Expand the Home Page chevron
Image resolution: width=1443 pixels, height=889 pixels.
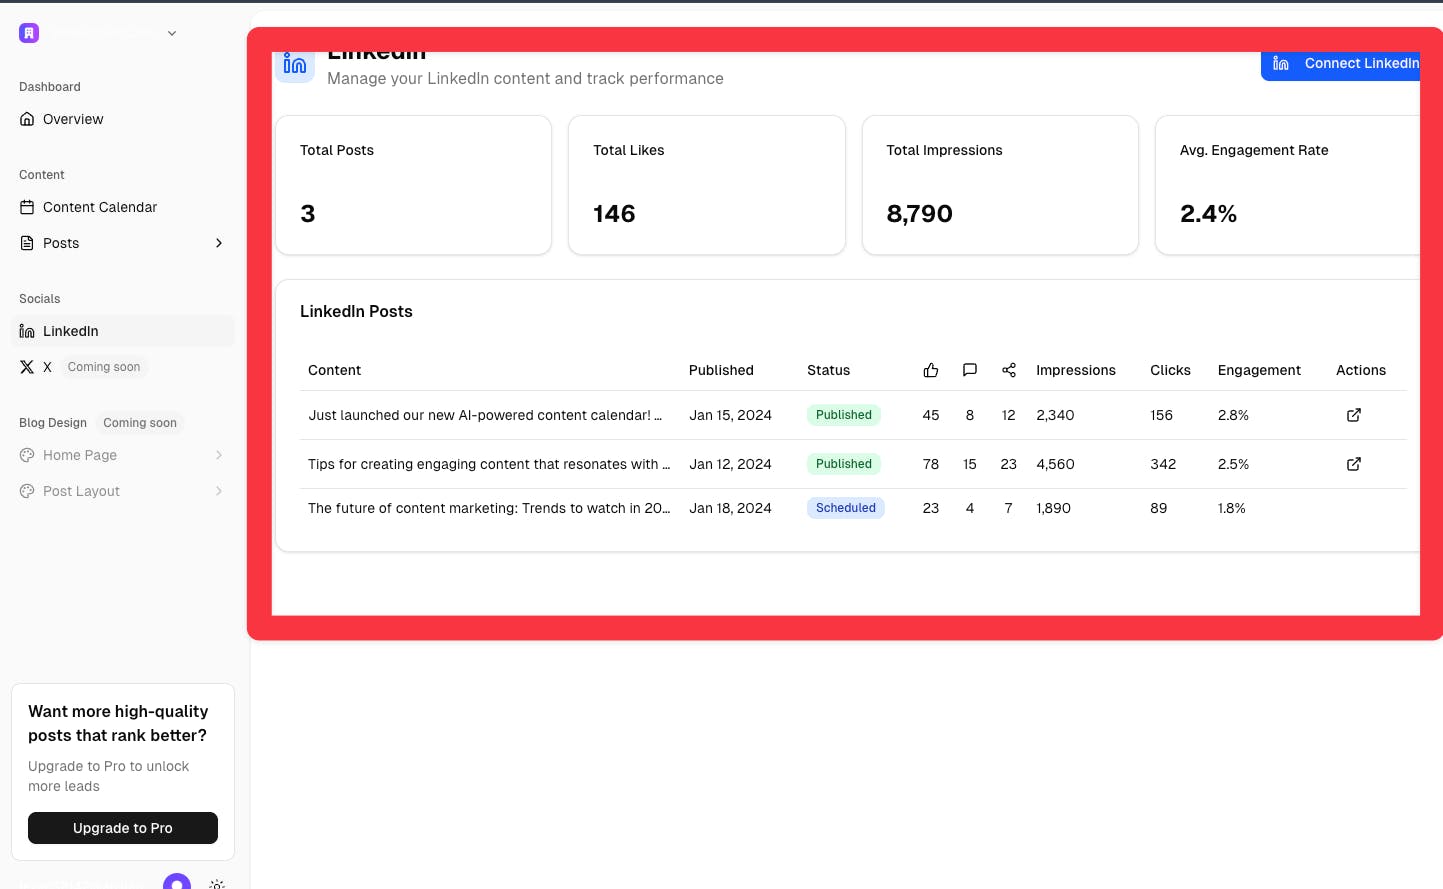[x=219, y=455]
